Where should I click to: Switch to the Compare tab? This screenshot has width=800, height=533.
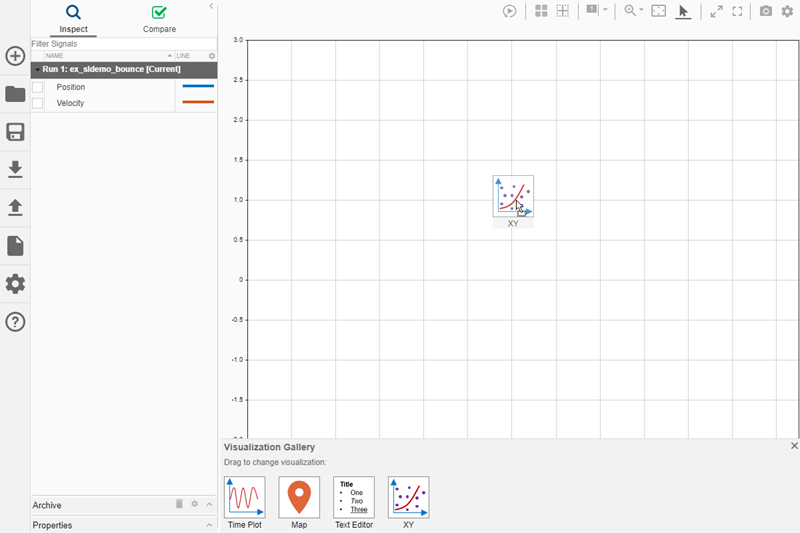(159, 19)
